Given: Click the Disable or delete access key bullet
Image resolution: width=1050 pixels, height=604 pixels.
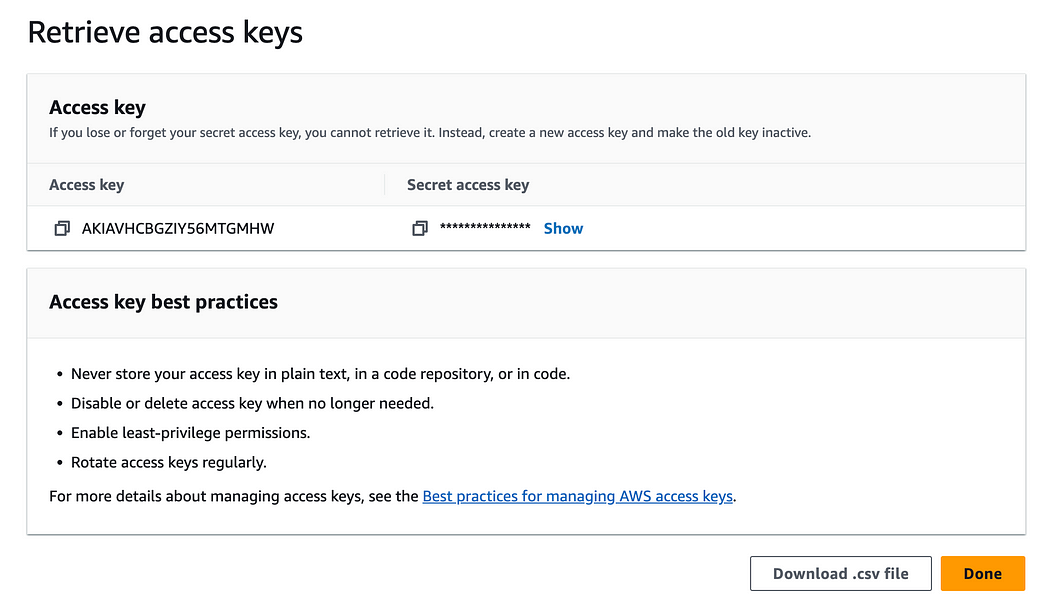Looking at the screenshot, I should tap(252, 403).
